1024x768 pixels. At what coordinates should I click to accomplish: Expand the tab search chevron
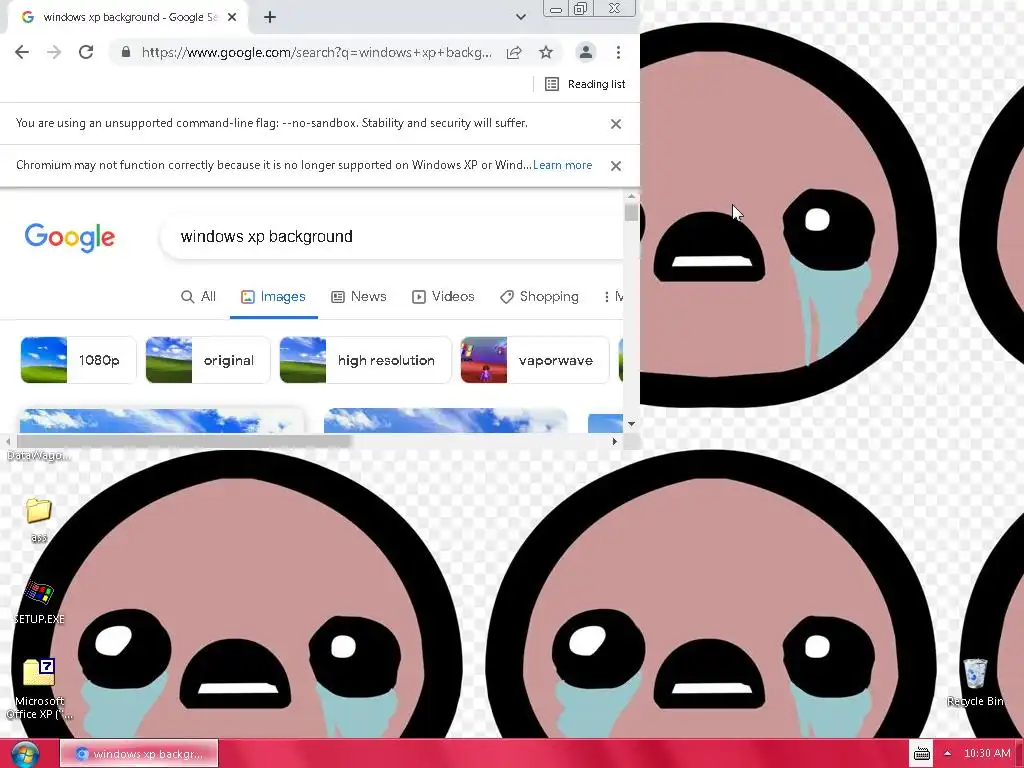520,17
